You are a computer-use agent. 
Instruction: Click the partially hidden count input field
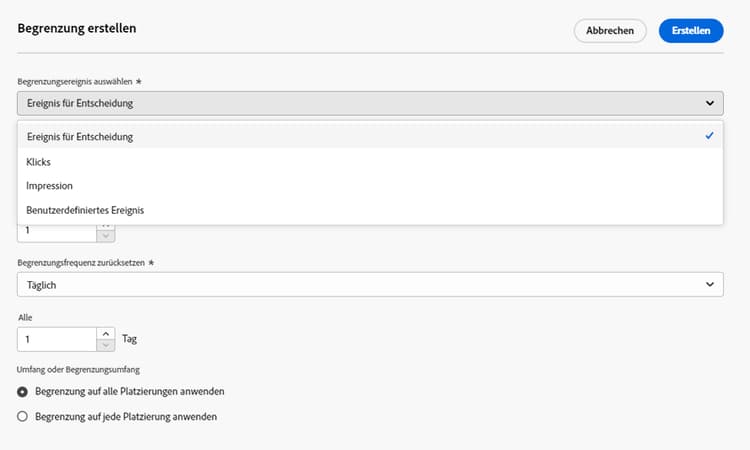[57, 231]
